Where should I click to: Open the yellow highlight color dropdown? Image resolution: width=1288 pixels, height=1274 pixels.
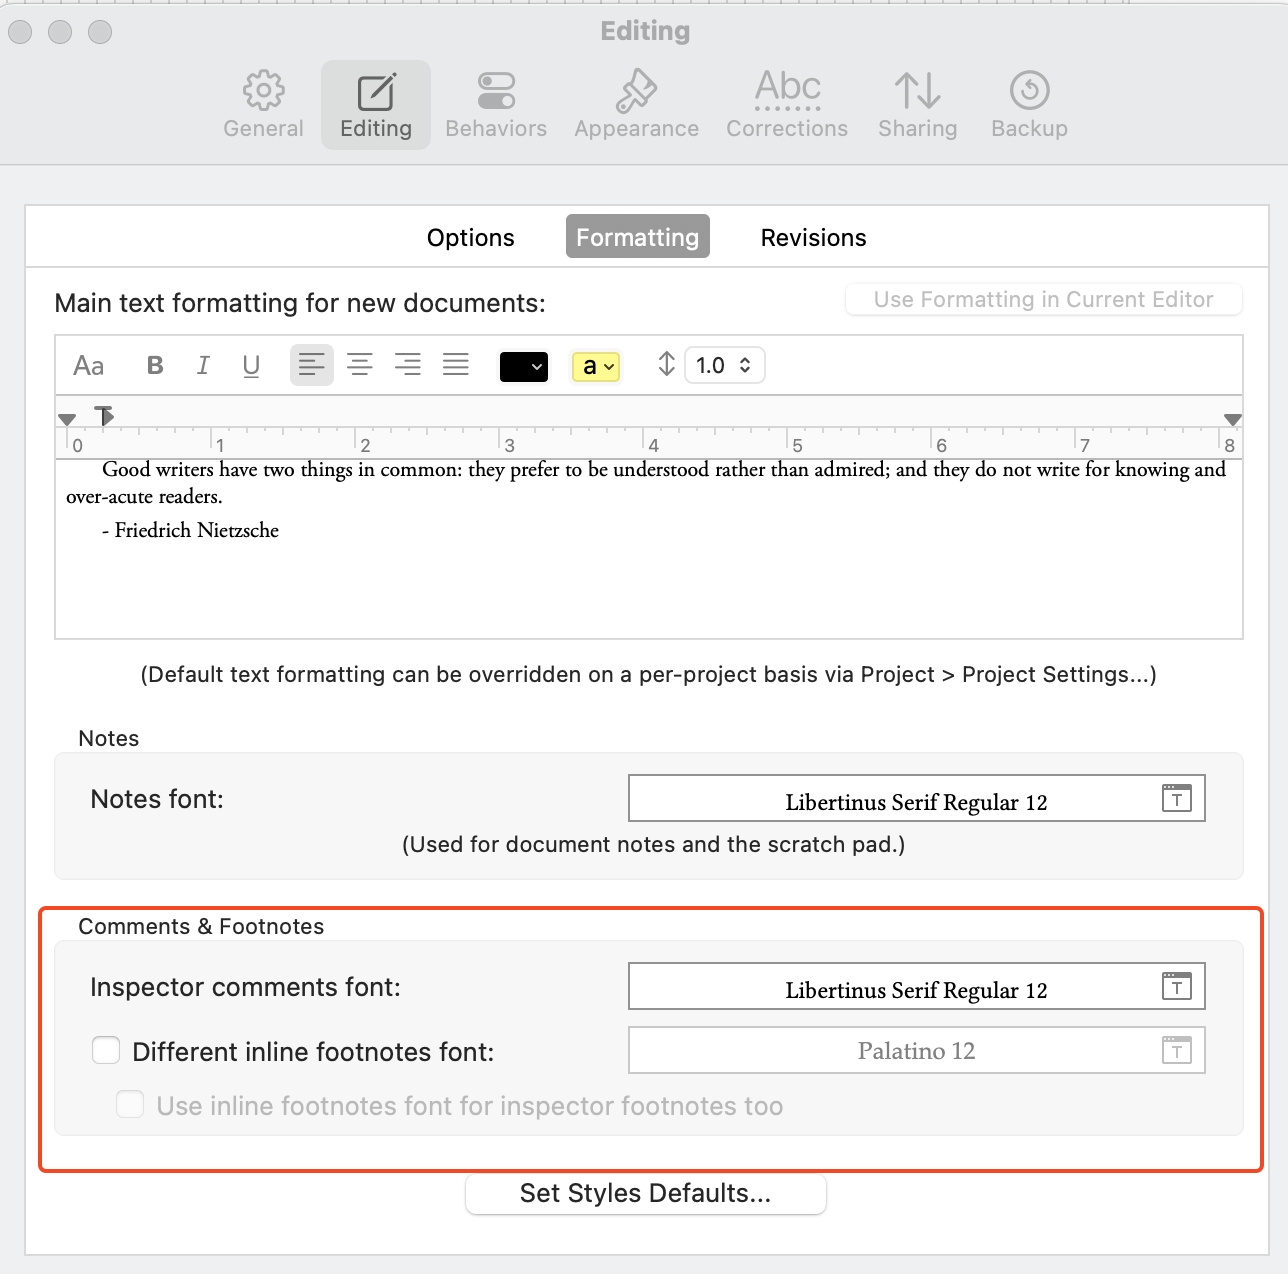click(596, 367)
